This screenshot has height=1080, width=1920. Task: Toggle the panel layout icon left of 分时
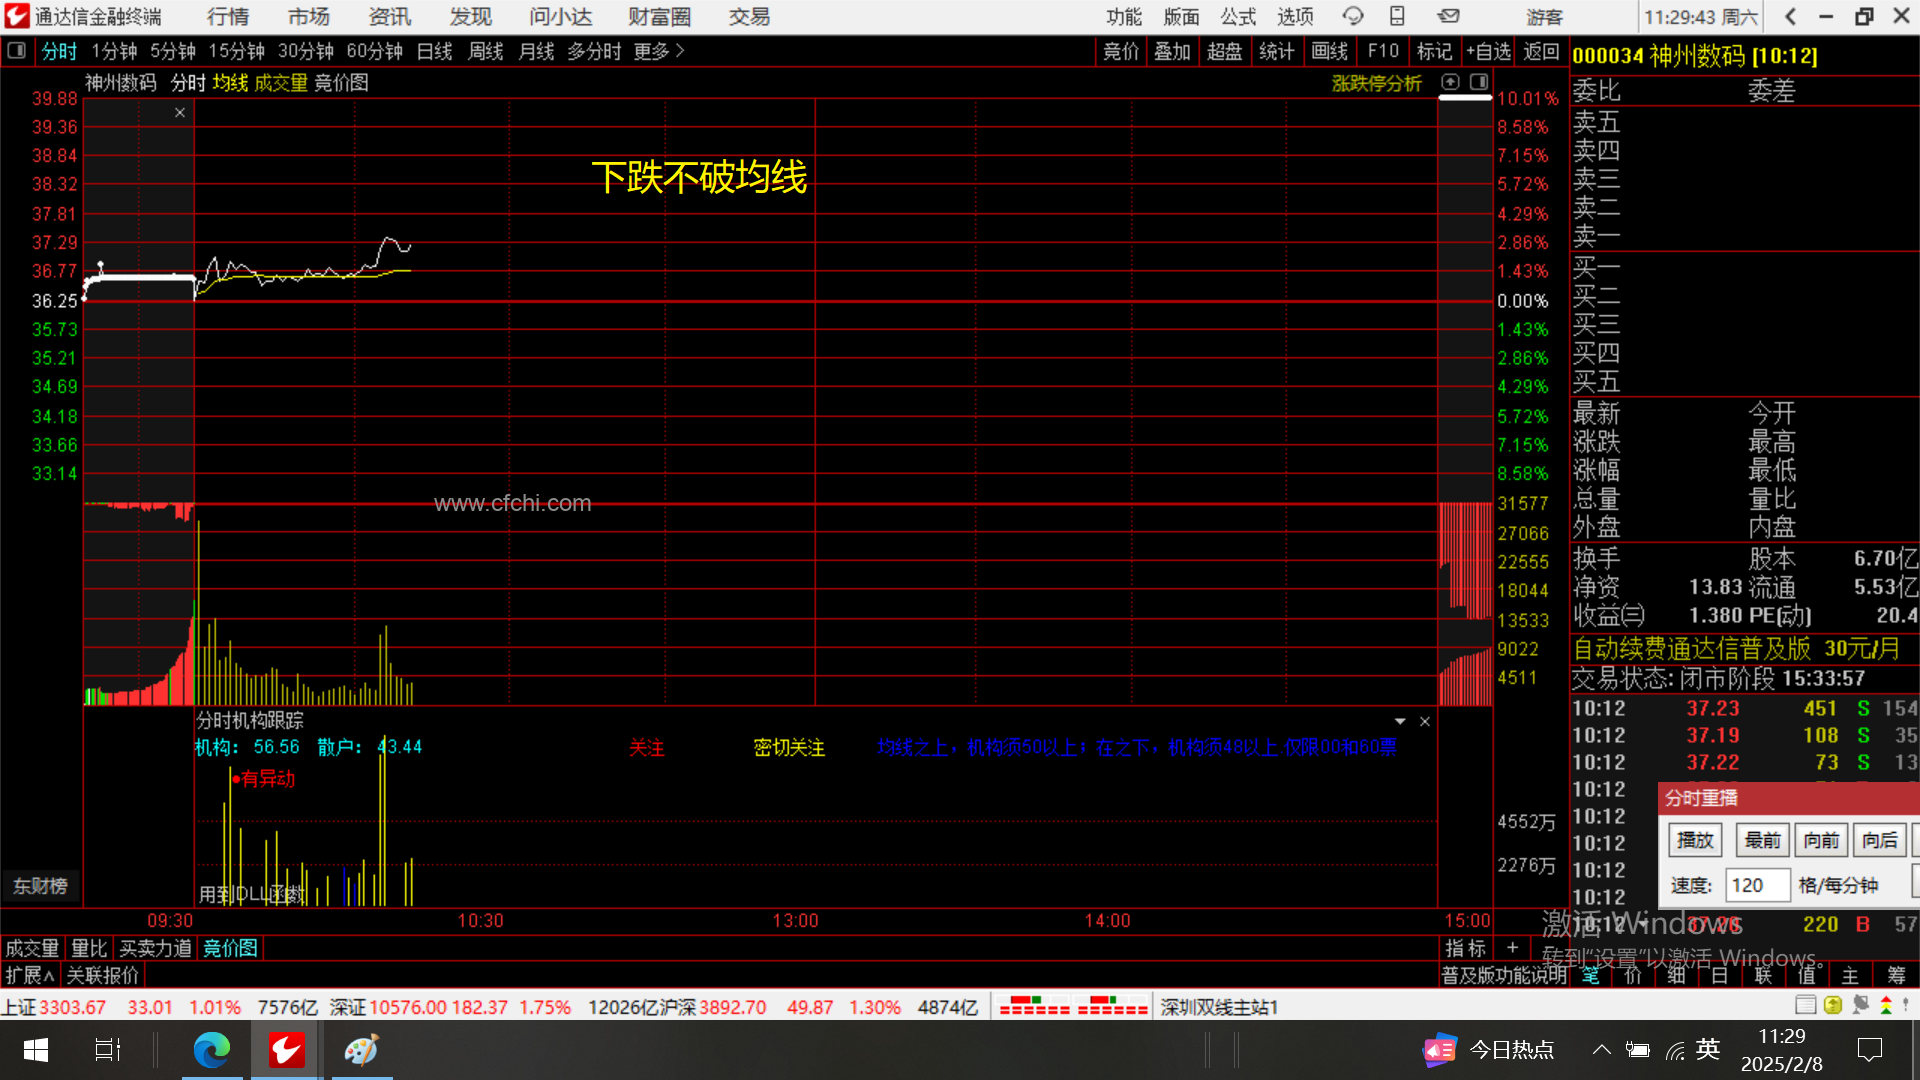(x=16, y=51)
